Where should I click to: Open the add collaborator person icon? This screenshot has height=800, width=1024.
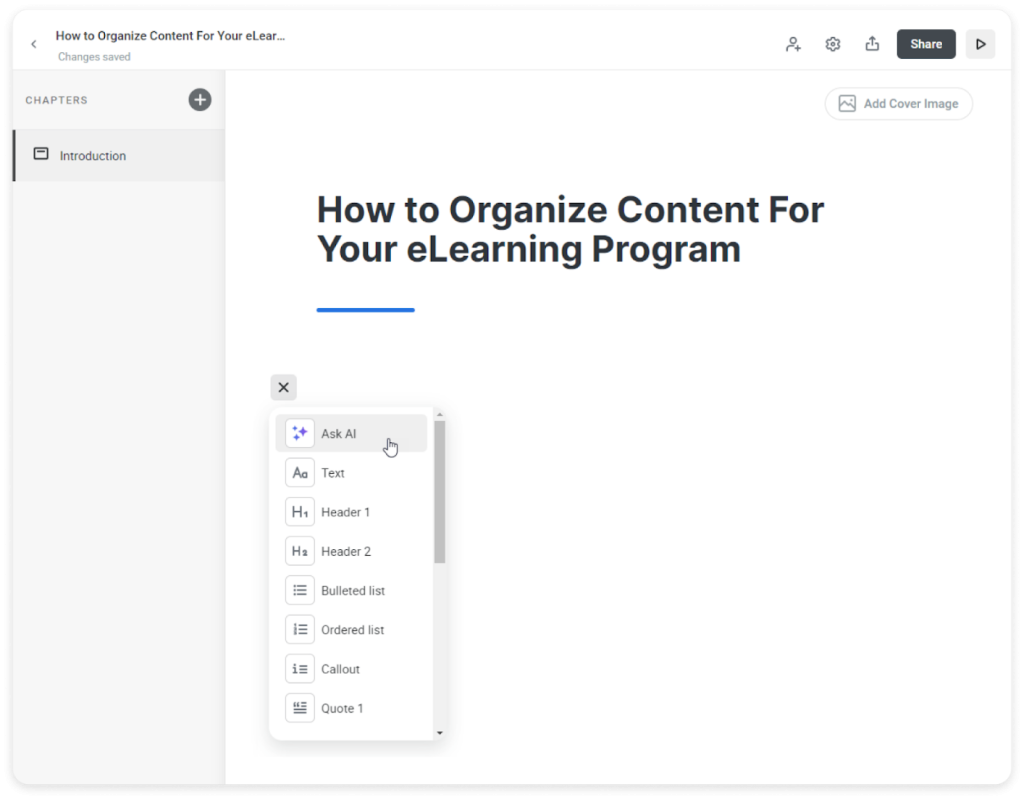793,44
